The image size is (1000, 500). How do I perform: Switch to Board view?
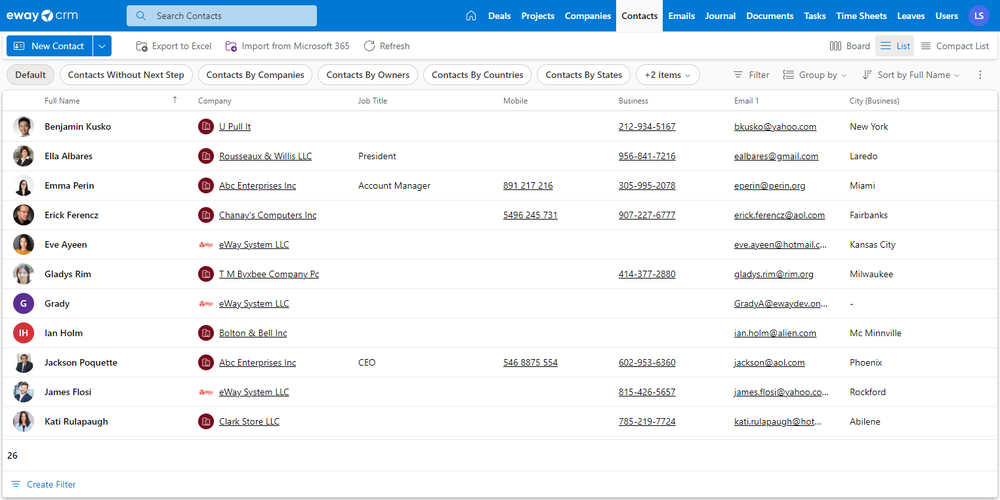[x=849, y=46]
